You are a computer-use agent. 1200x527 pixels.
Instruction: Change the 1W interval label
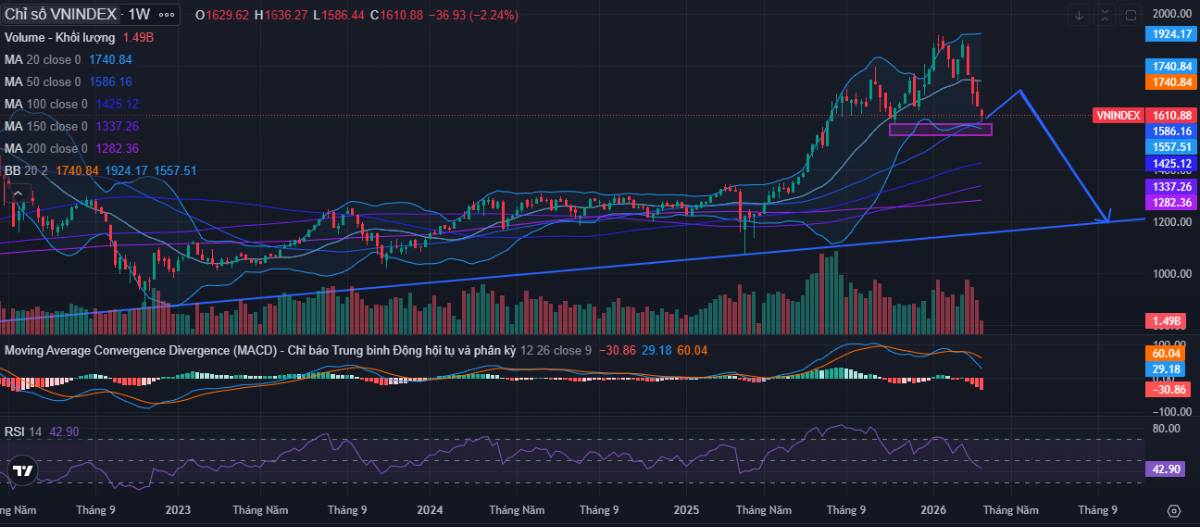click(139, 15)
